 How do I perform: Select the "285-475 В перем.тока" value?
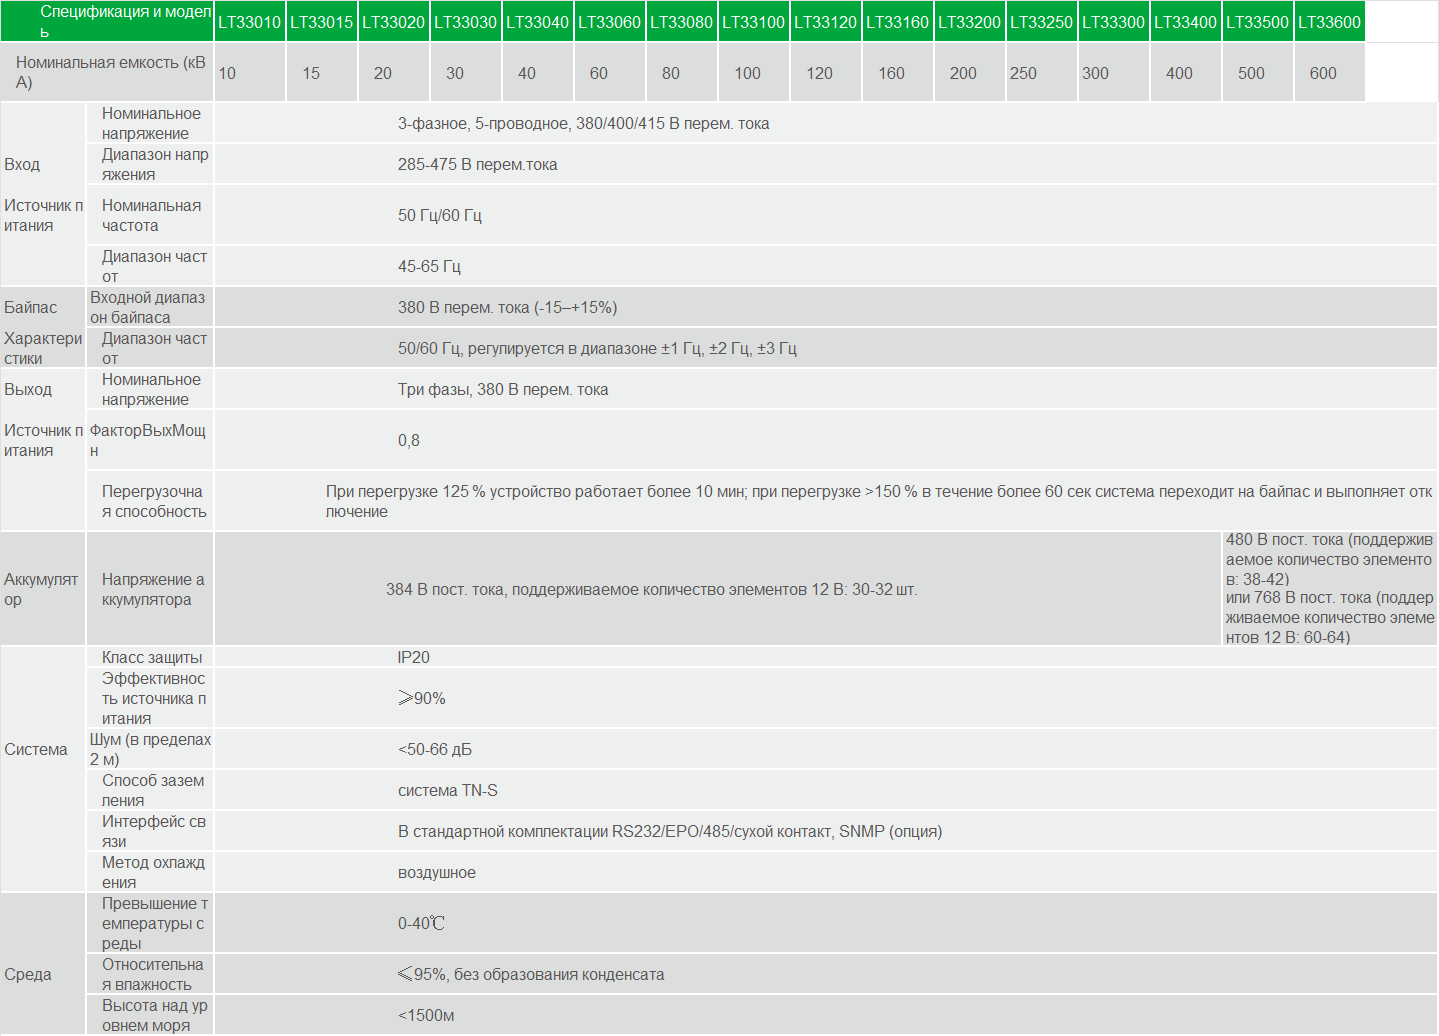[x=477, y=165]
